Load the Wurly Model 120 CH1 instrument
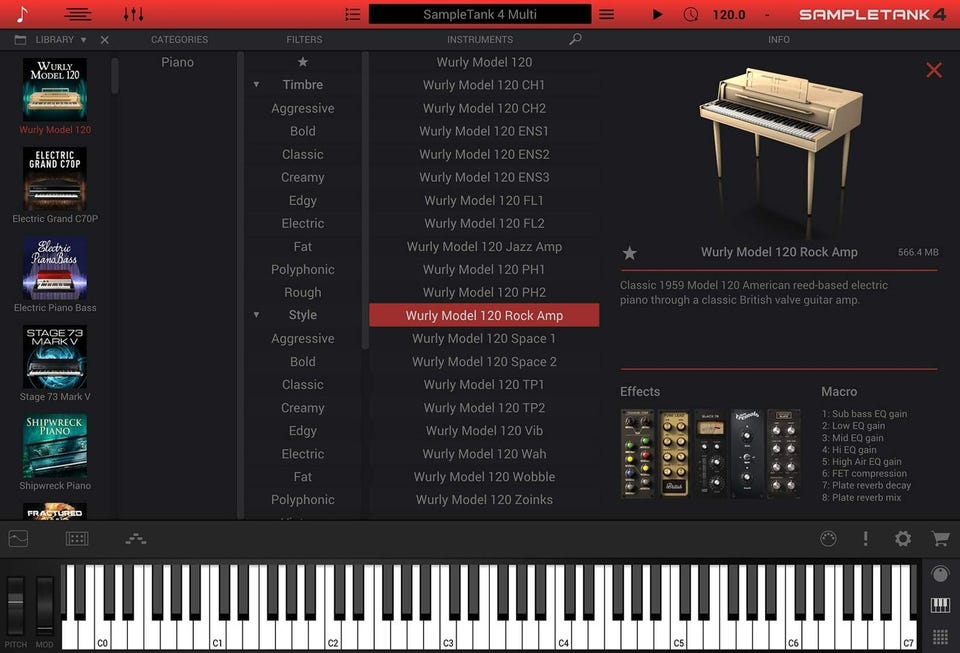Viewport: 960px width, 653px height. (x=484, y=85)
